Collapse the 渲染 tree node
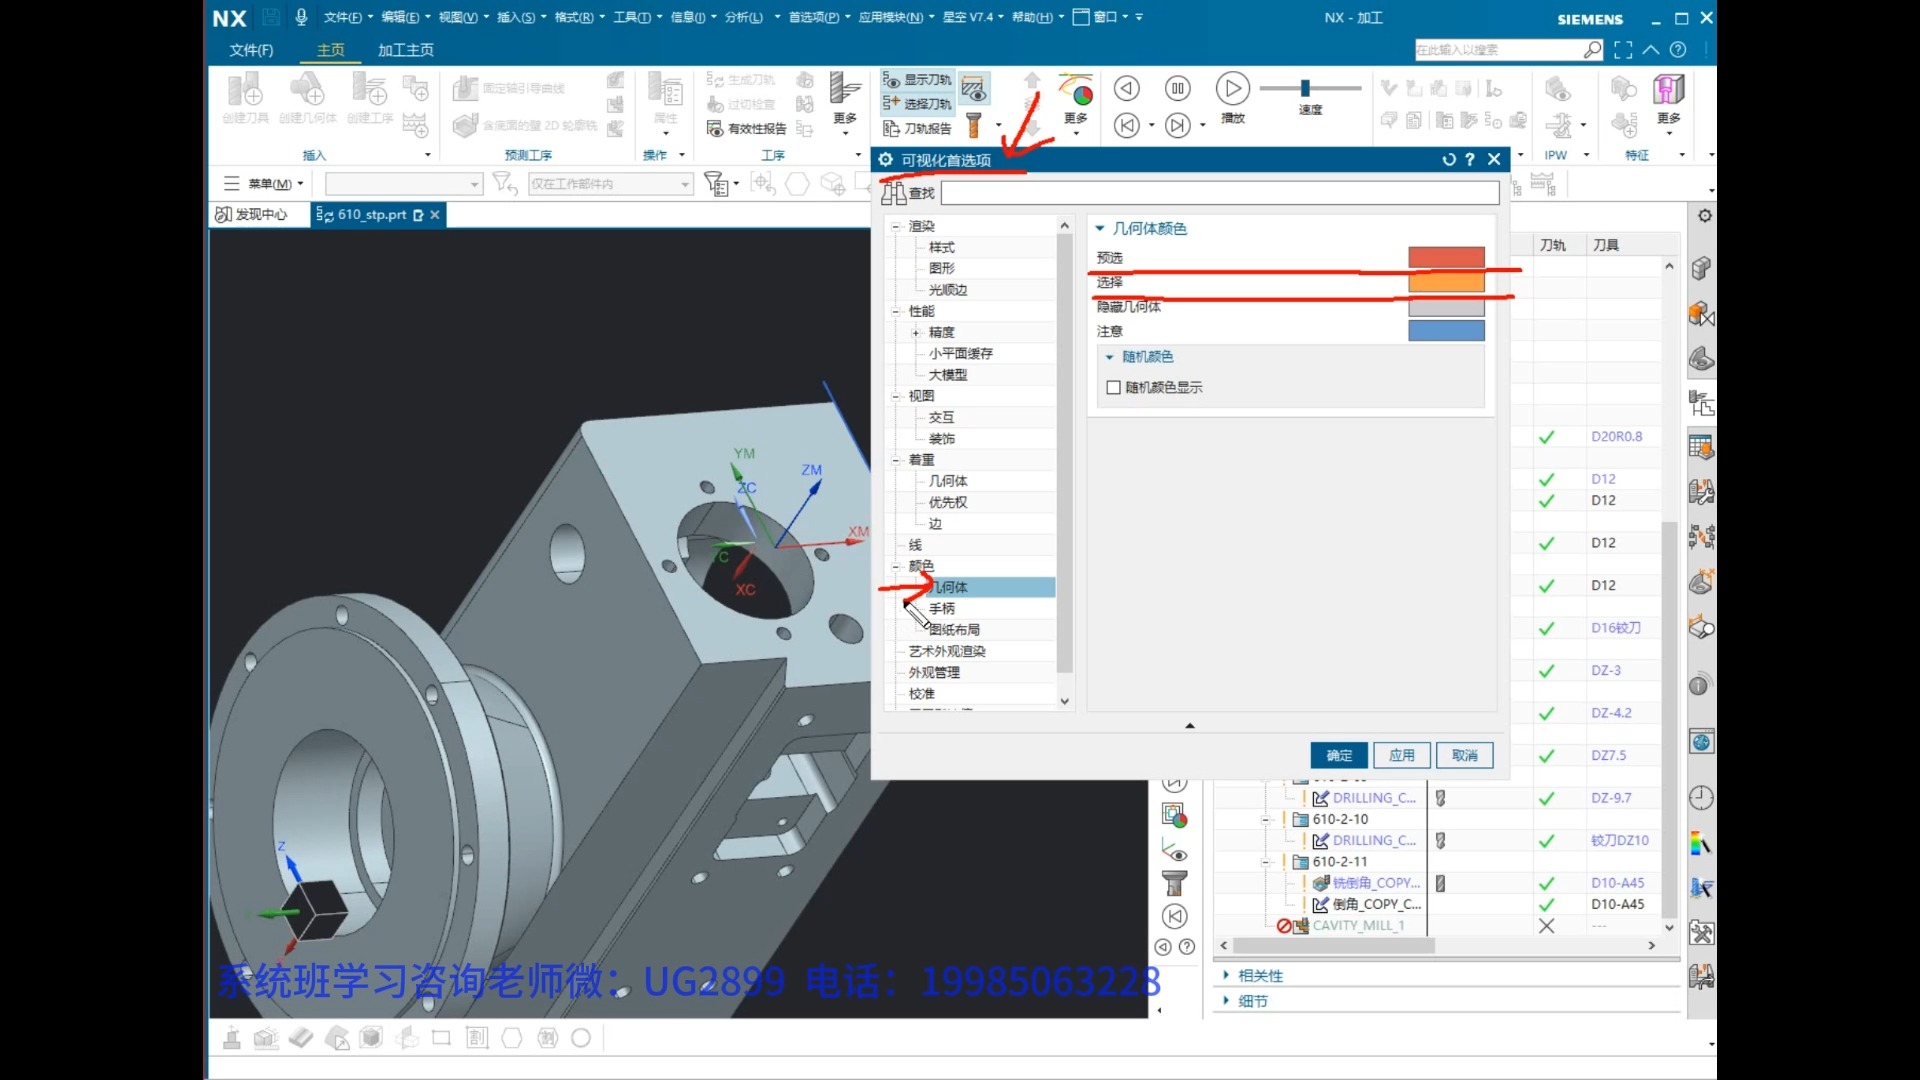 [x=896, y=227]
